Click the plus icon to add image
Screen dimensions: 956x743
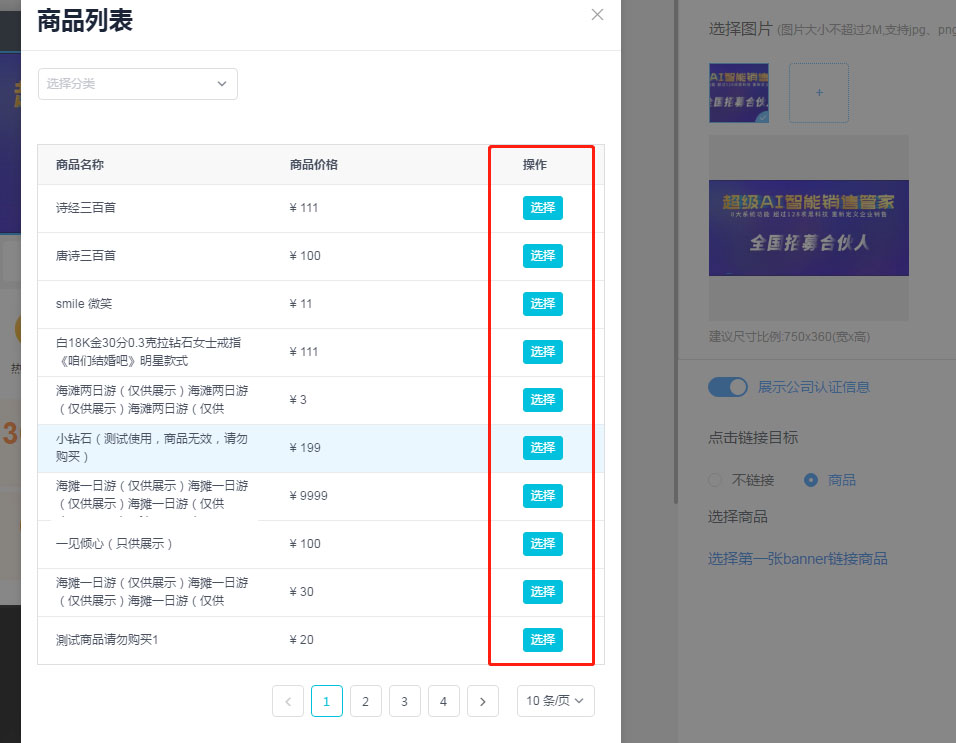coord(819,93)
